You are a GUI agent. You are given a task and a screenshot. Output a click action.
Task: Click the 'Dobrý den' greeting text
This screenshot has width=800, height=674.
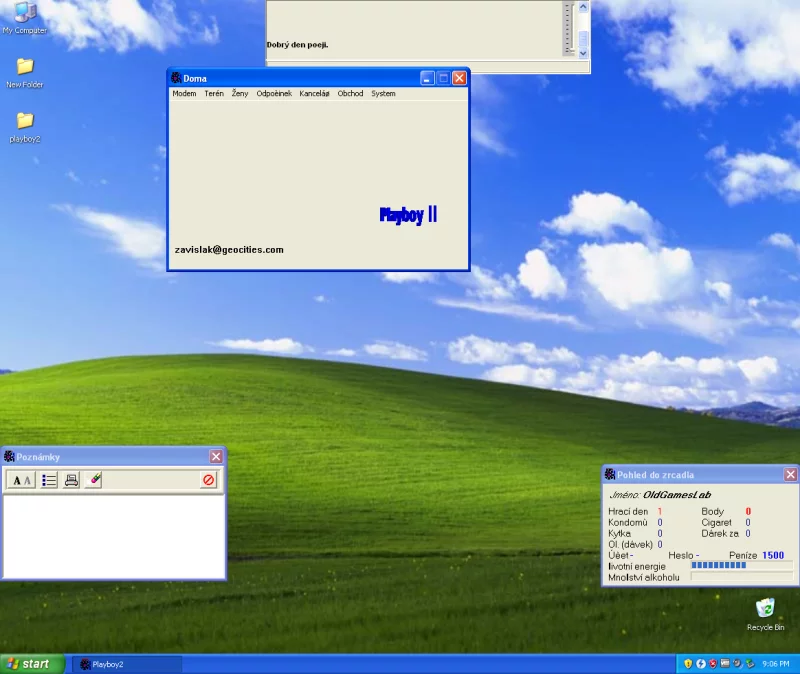297,45
